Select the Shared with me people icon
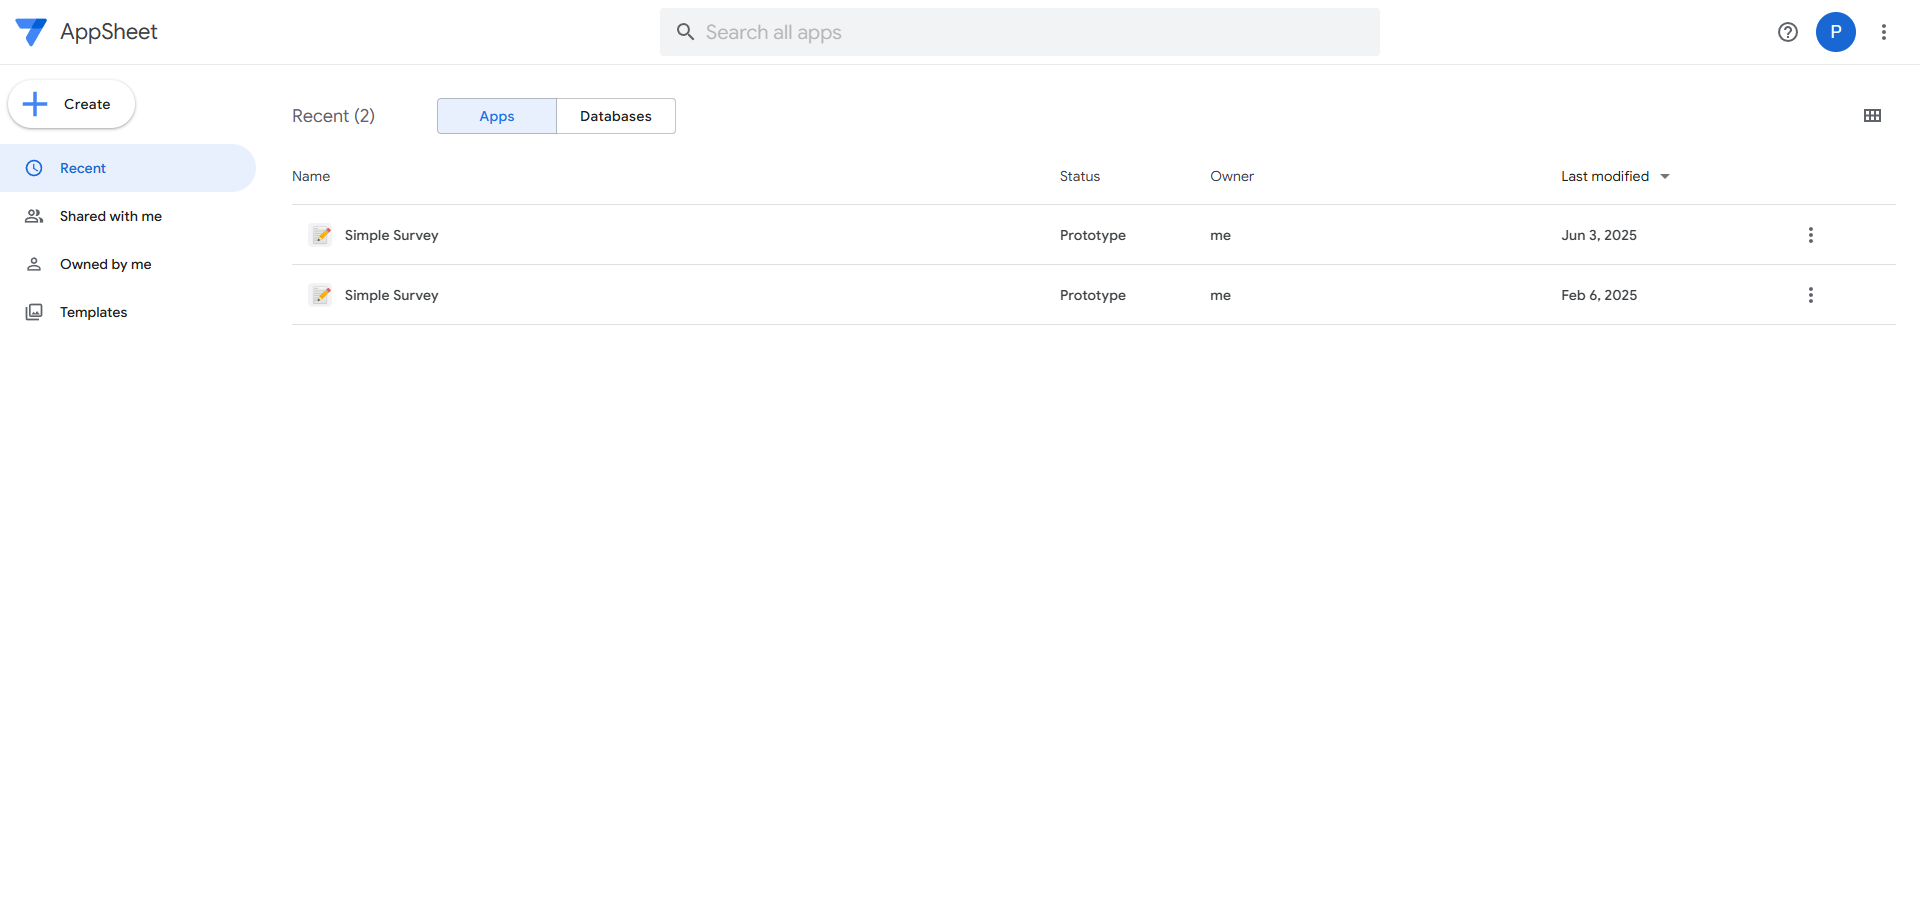The image size is (1920, 911). click(34, 216)
